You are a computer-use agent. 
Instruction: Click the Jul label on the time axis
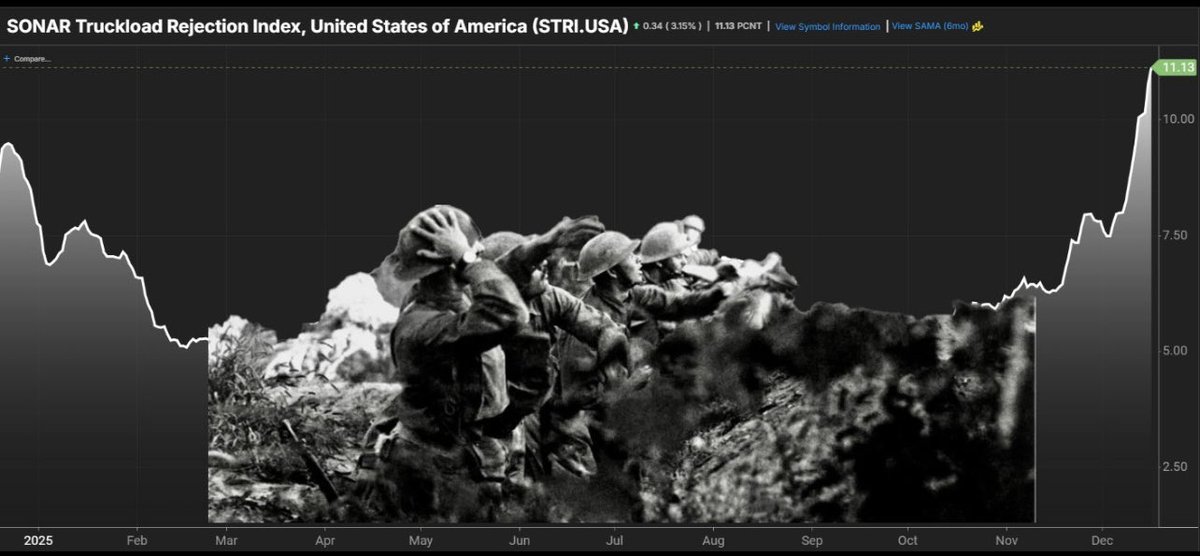[x=615, y=540]
